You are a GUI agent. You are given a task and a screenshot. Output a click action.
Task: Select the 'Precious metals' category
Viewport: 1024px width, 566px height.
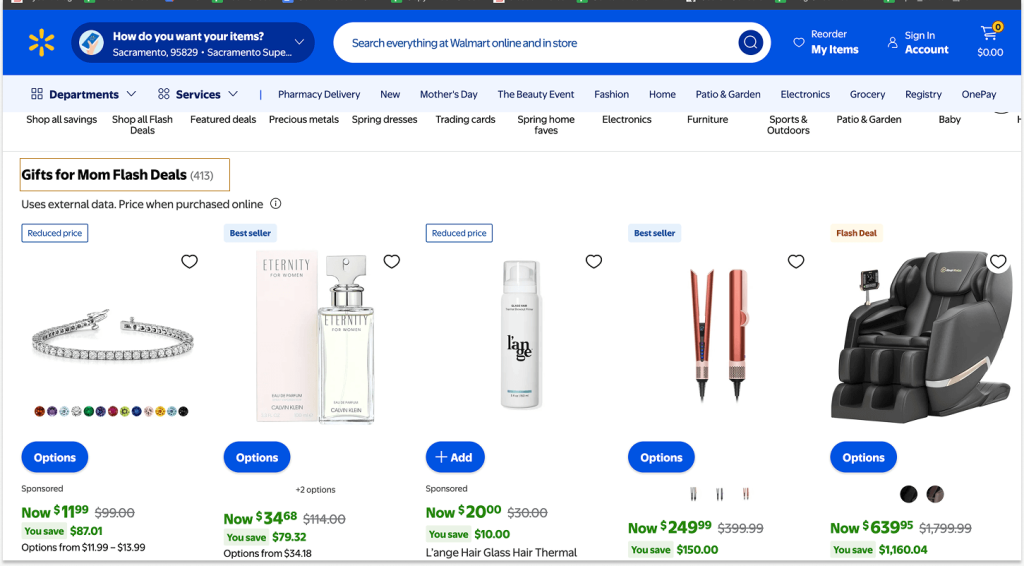(304, 119)
